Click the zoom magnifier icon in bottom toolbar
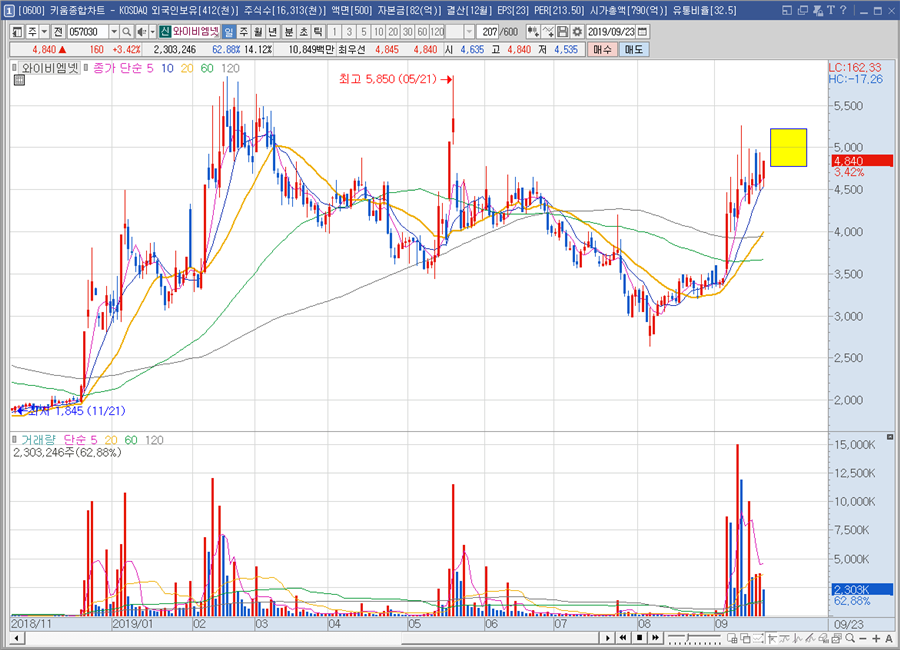 (850, 638)
